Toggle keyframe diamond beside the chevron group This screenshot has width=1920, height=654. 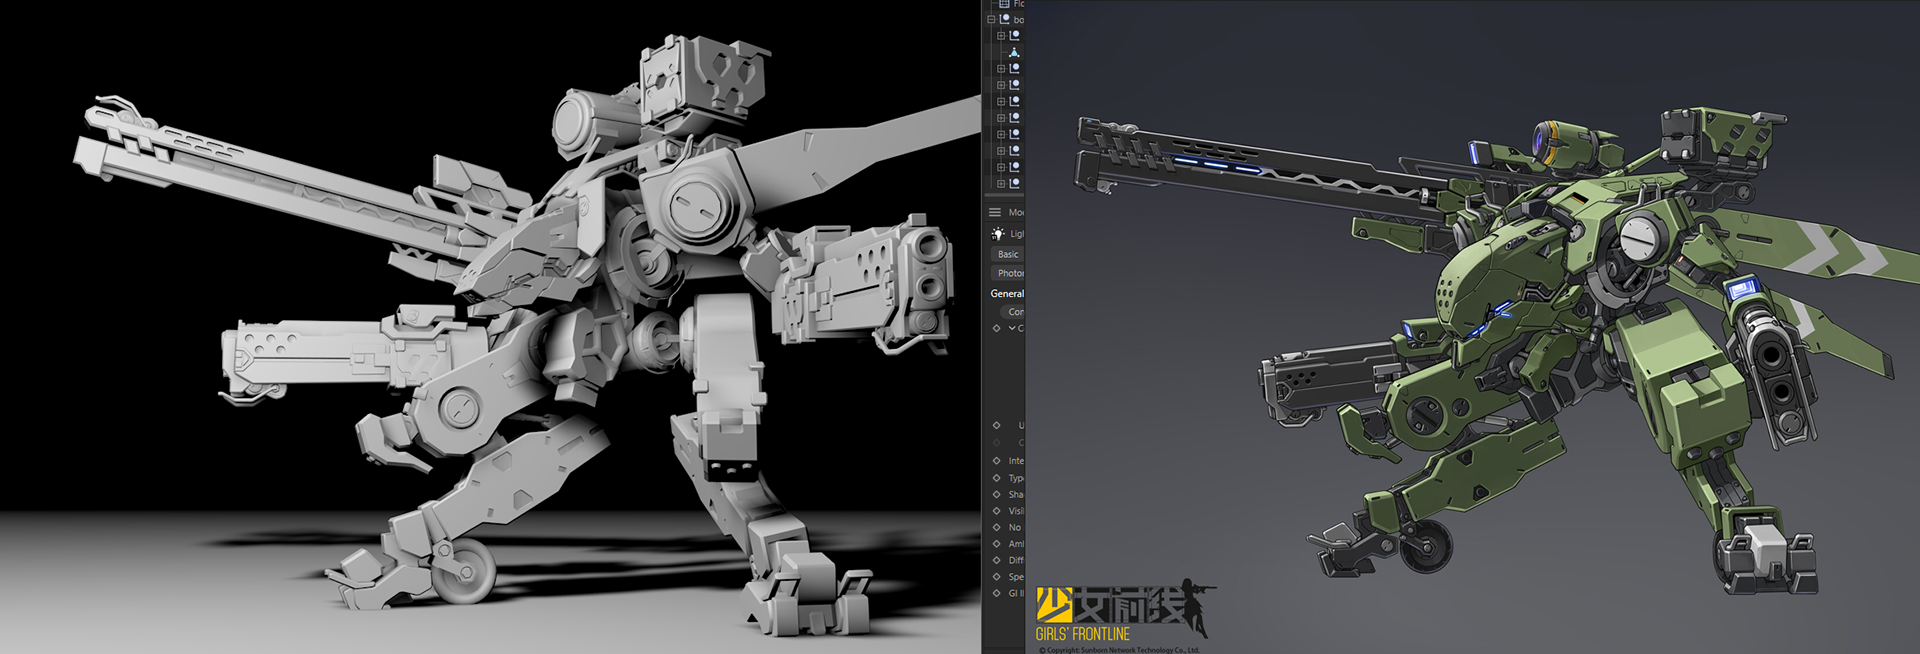tap(996, 328)
